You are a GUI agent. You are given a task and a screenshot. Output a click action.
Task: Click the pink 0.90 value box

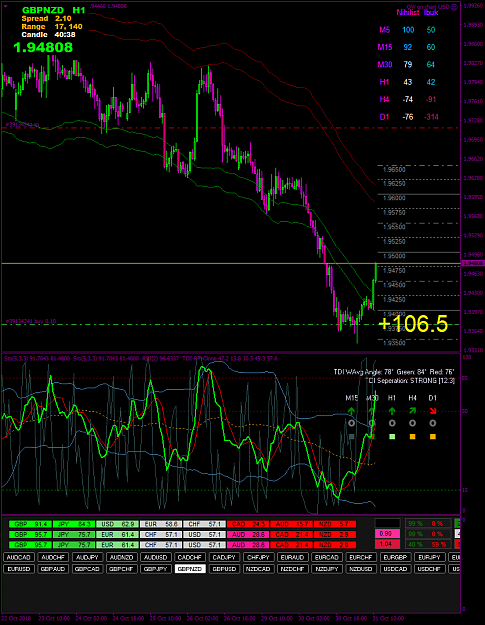point(387,534)
